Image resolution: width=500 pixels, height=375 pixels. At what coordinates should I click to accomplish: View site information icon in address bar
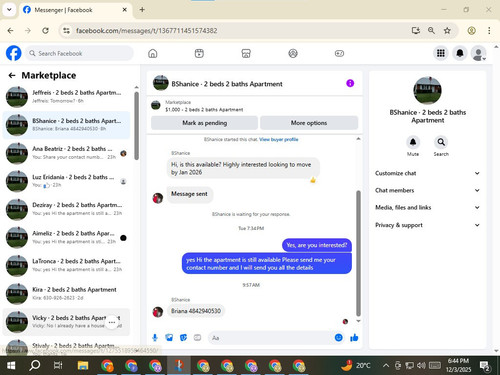(x=66, y=31)
